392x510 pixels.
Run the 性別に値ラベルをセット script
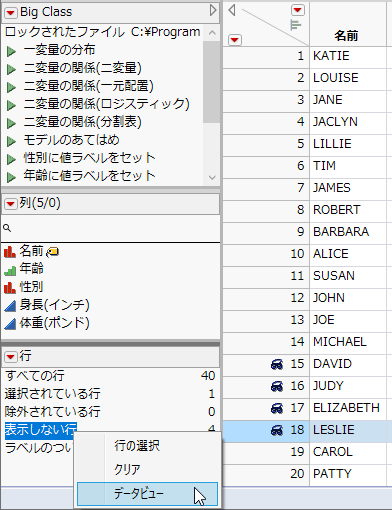(x=11, y=159)
